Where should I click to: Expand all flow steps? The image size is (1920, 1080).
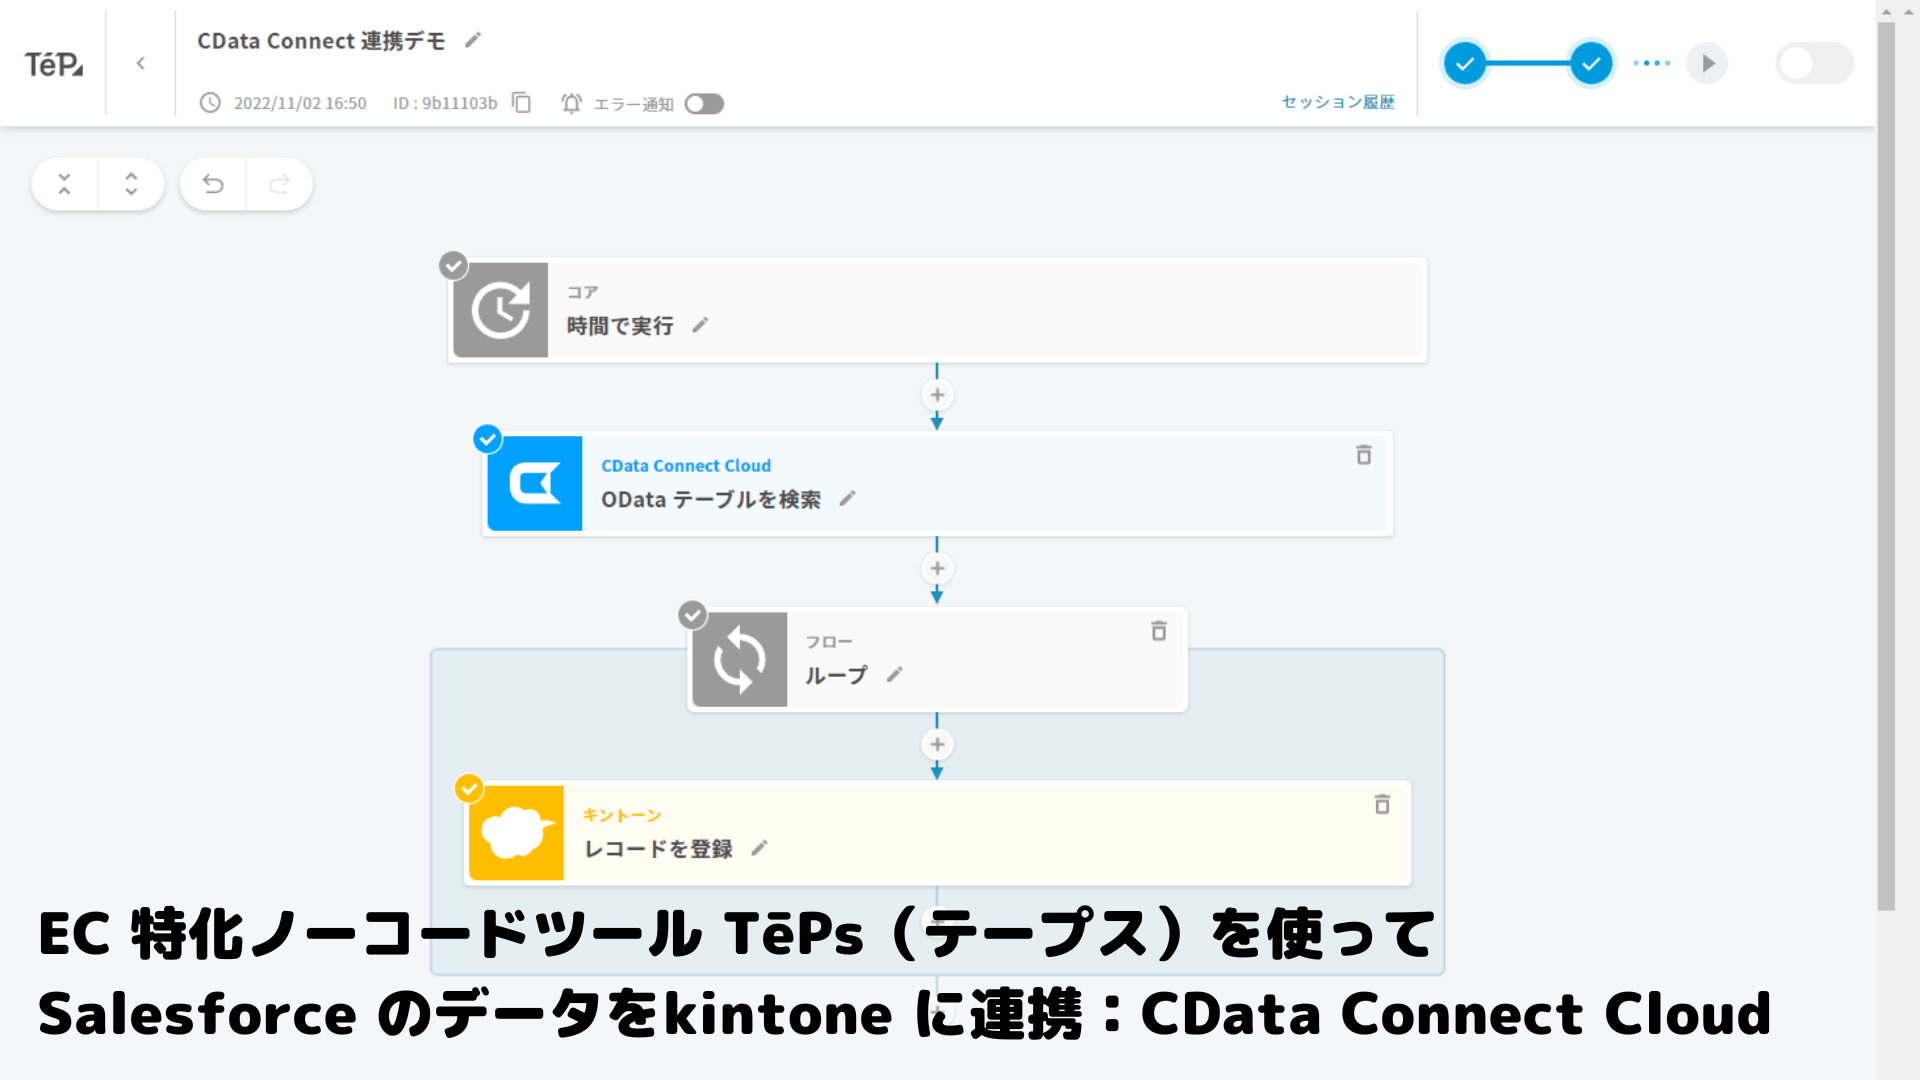click(x=131, y=184)
